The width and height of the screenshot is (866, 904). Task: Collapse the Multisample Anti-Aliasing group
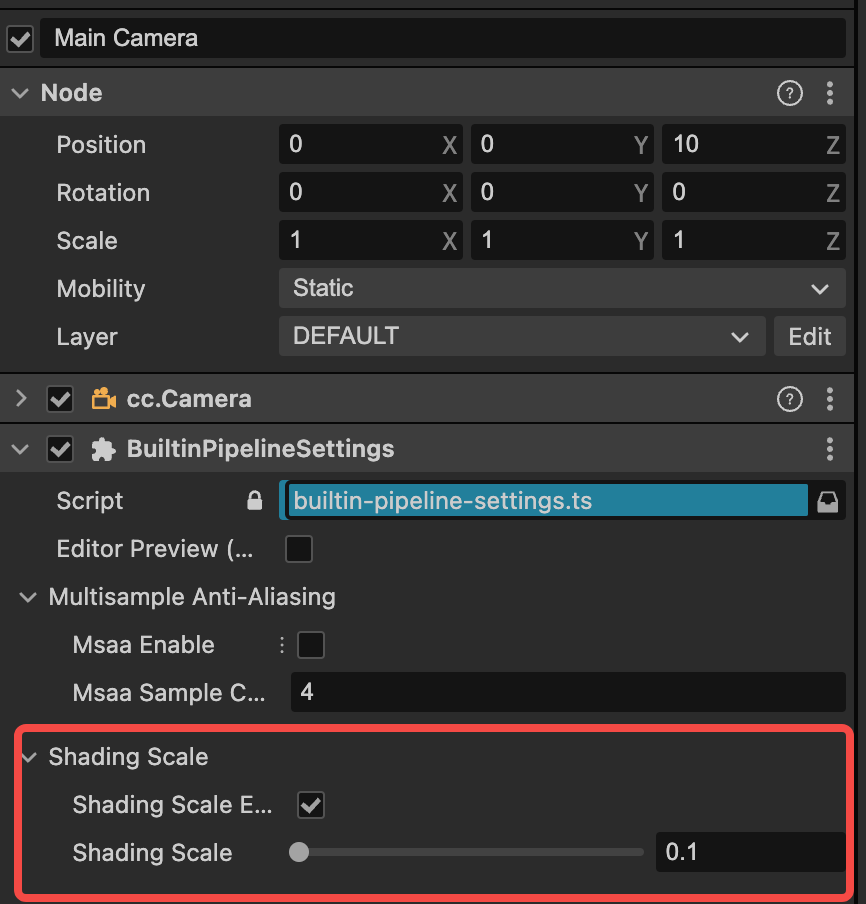tap(28, 598)
